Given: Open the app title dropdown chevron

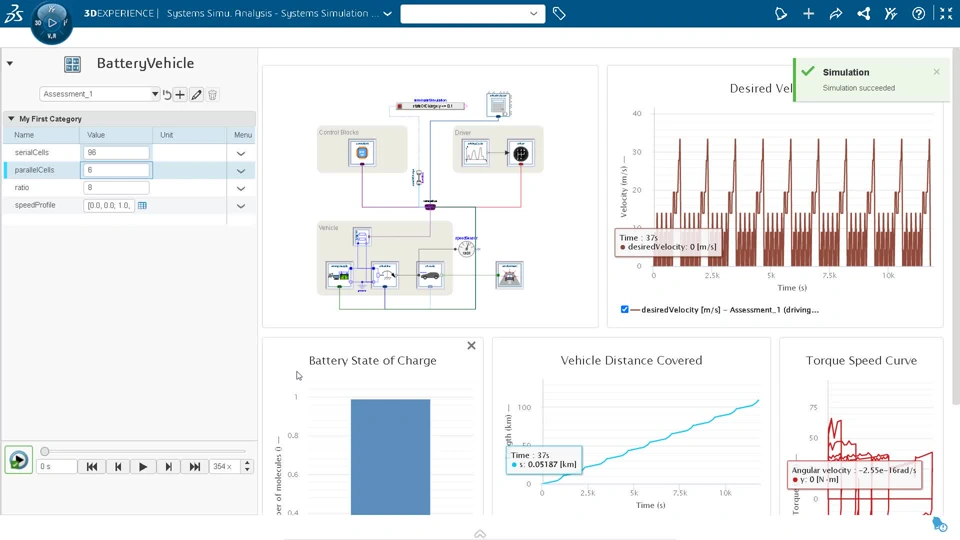Looking at the screenshot, I should click(388, 13).
